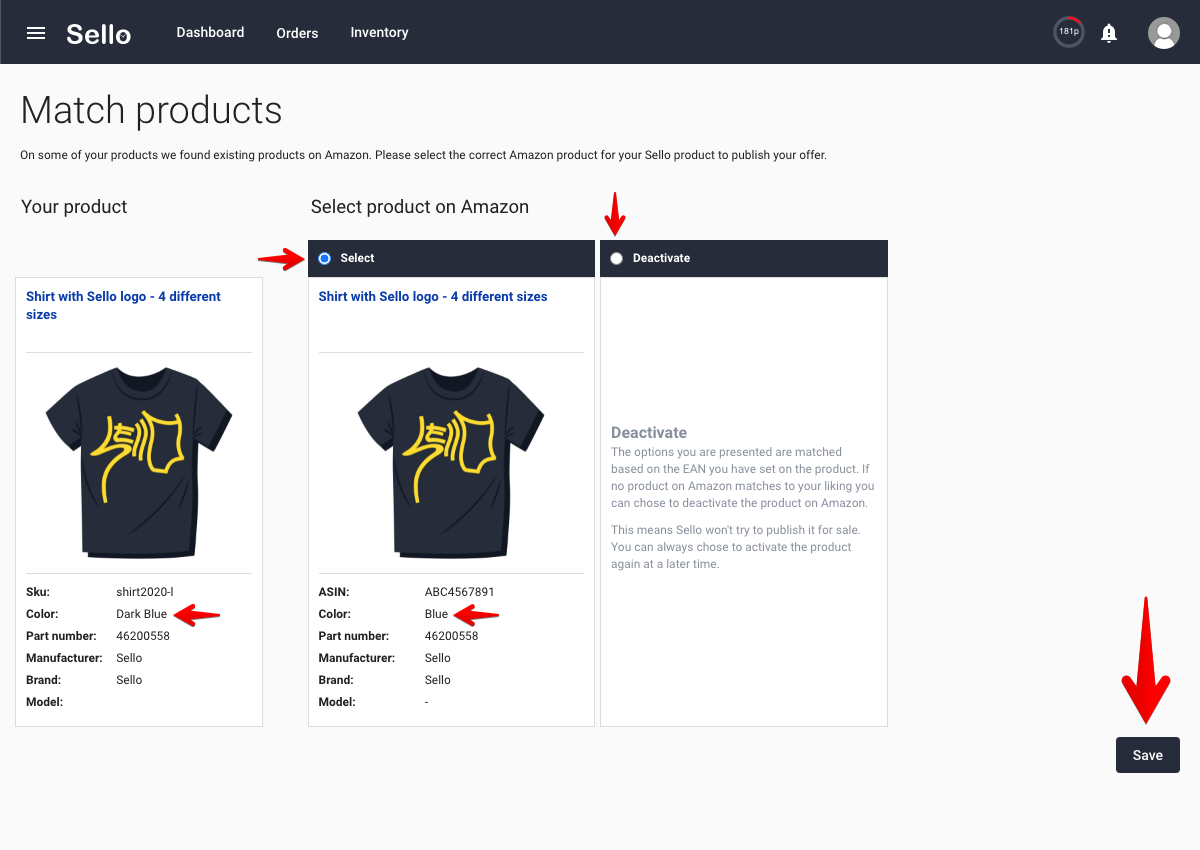Open the Orders menu item
This screenshot has width=1200, height=850.
(297, 33)
